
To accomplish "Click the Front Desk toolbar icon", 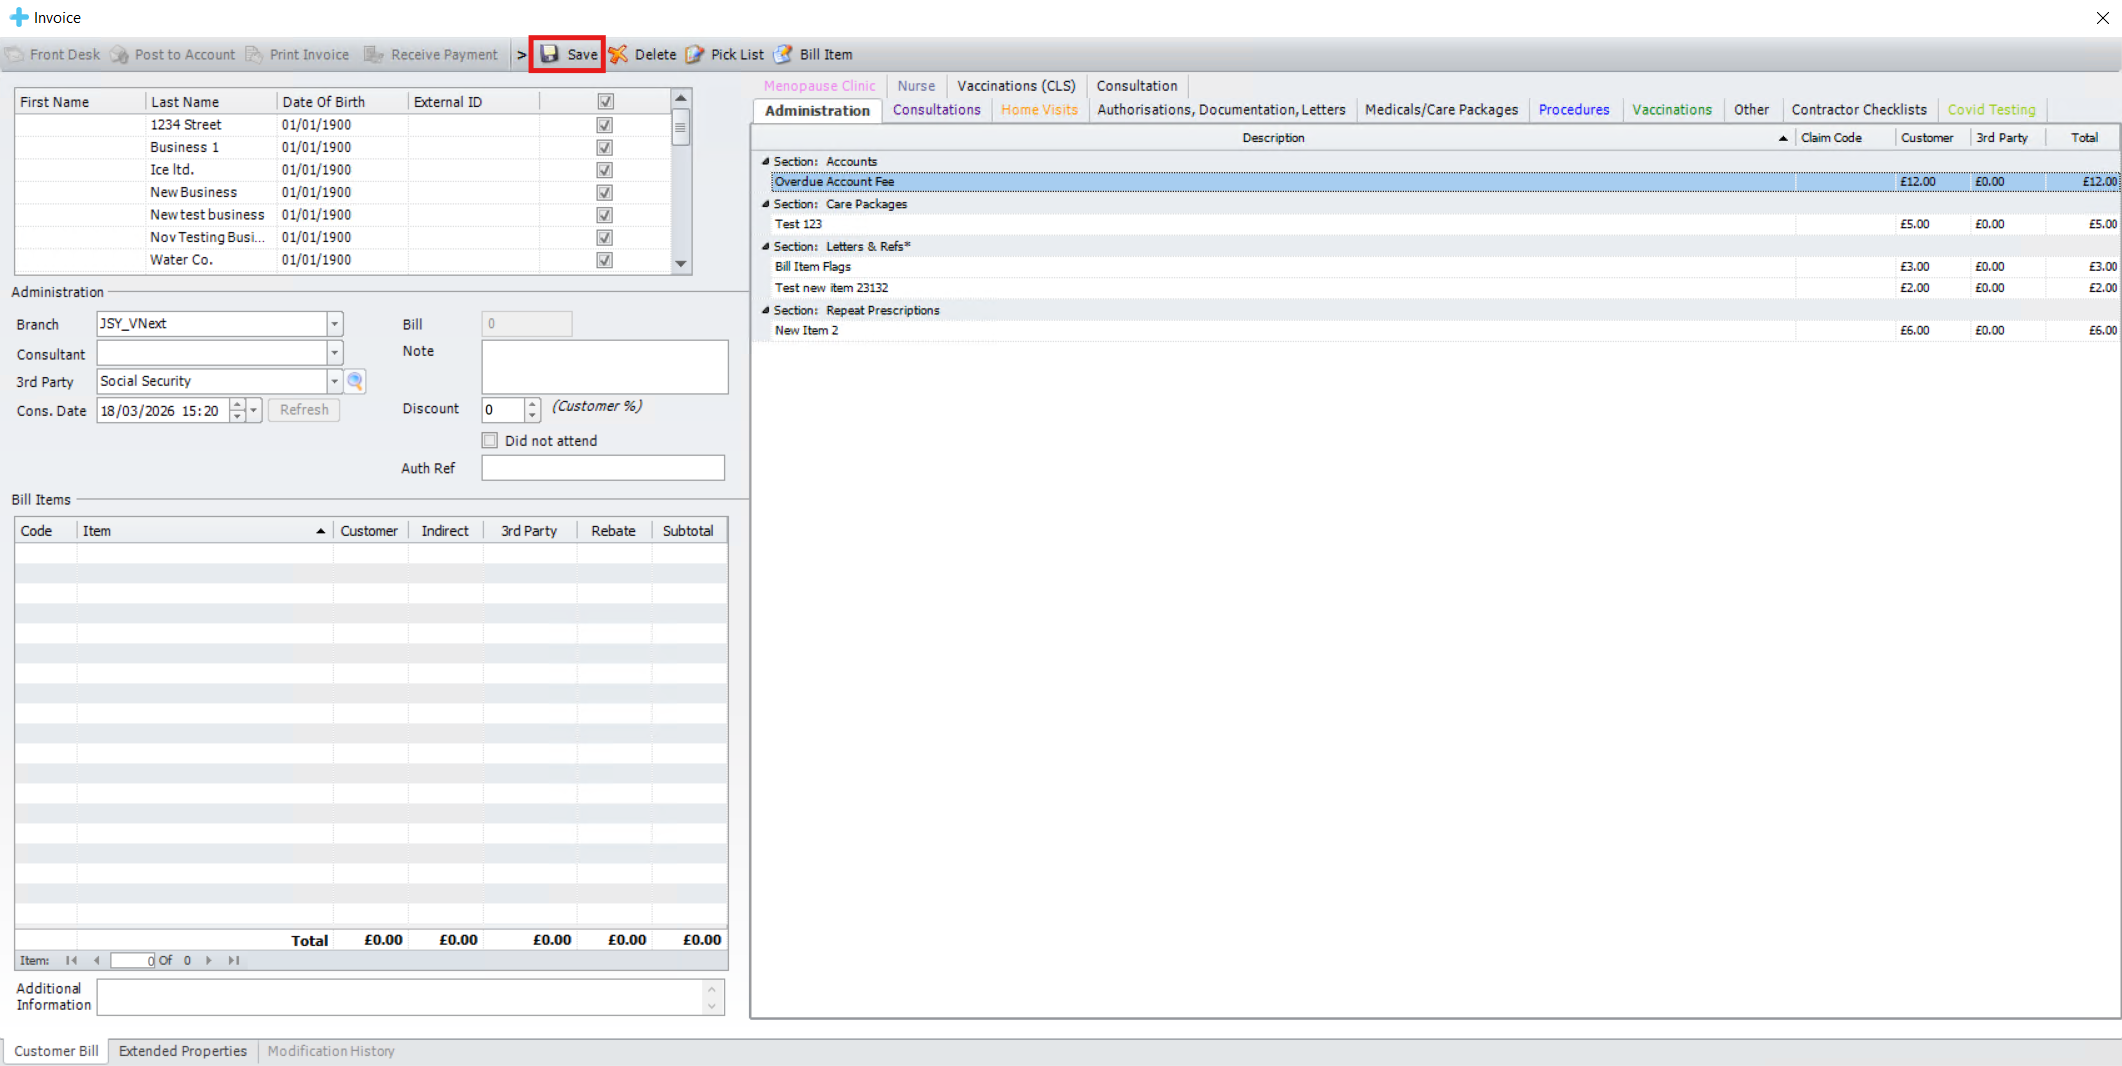I will click(x=15, y=54).
